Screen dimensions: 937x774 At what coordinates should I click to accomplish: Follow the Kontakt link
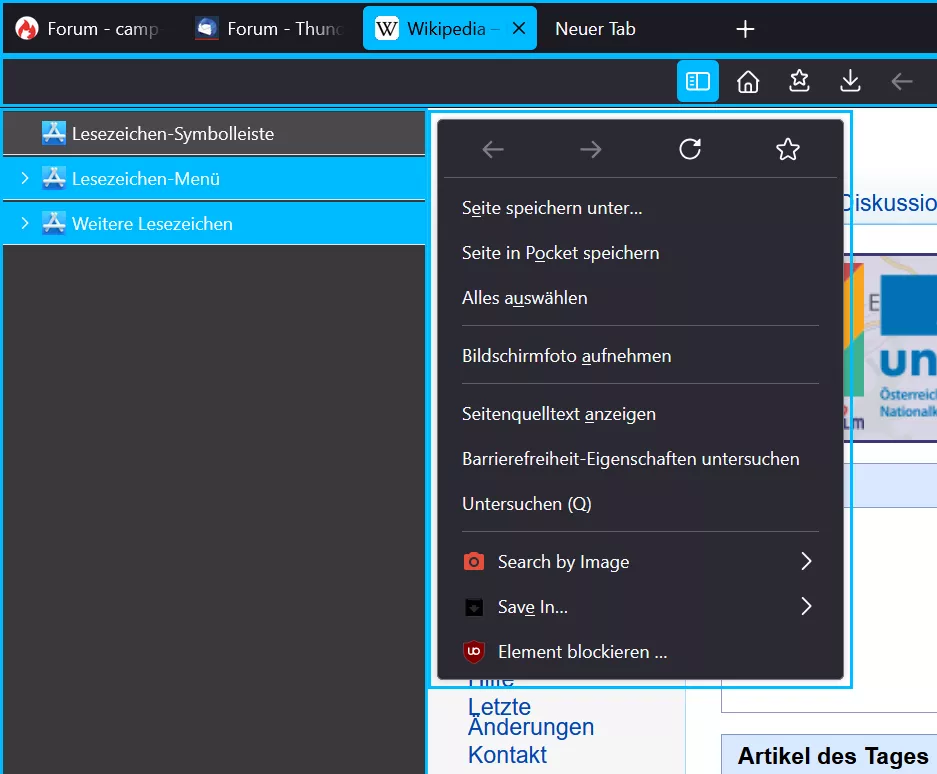click(507, 755)
